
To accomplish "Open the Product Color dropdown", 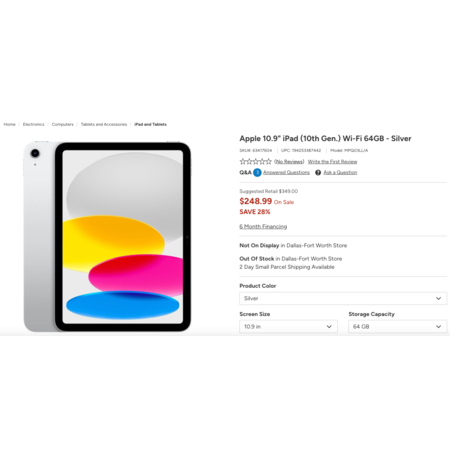I will point(343,298).
